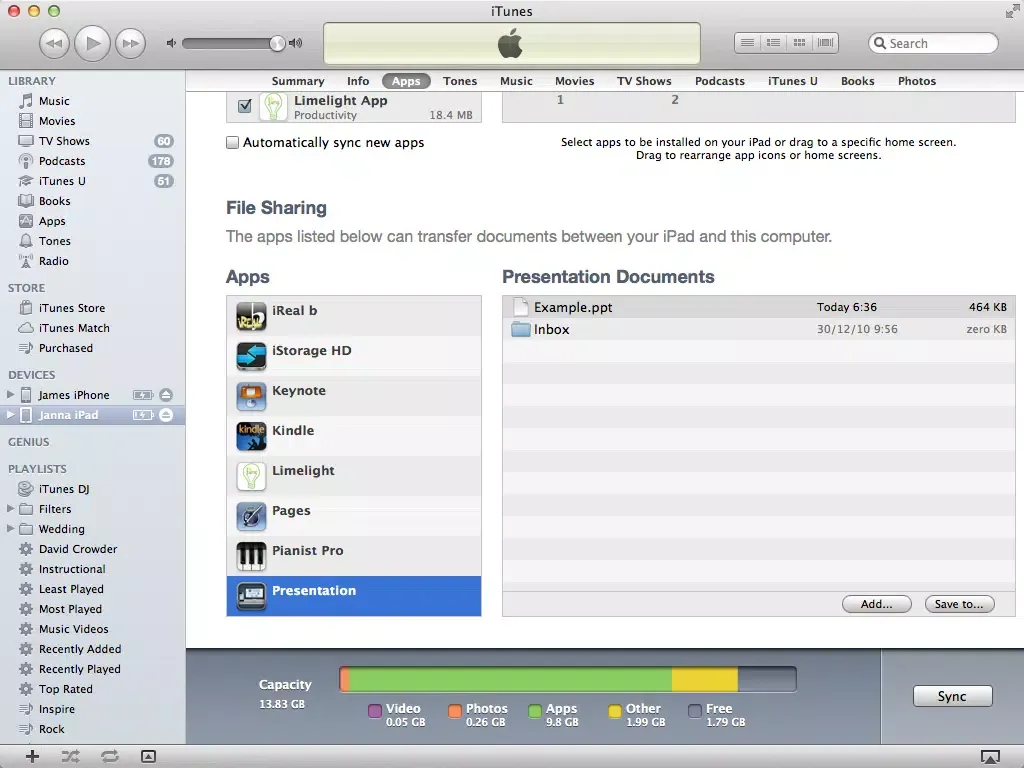1024x768 pixels.
Task: Click the Save to... button
Action: [x=959, y=604]
